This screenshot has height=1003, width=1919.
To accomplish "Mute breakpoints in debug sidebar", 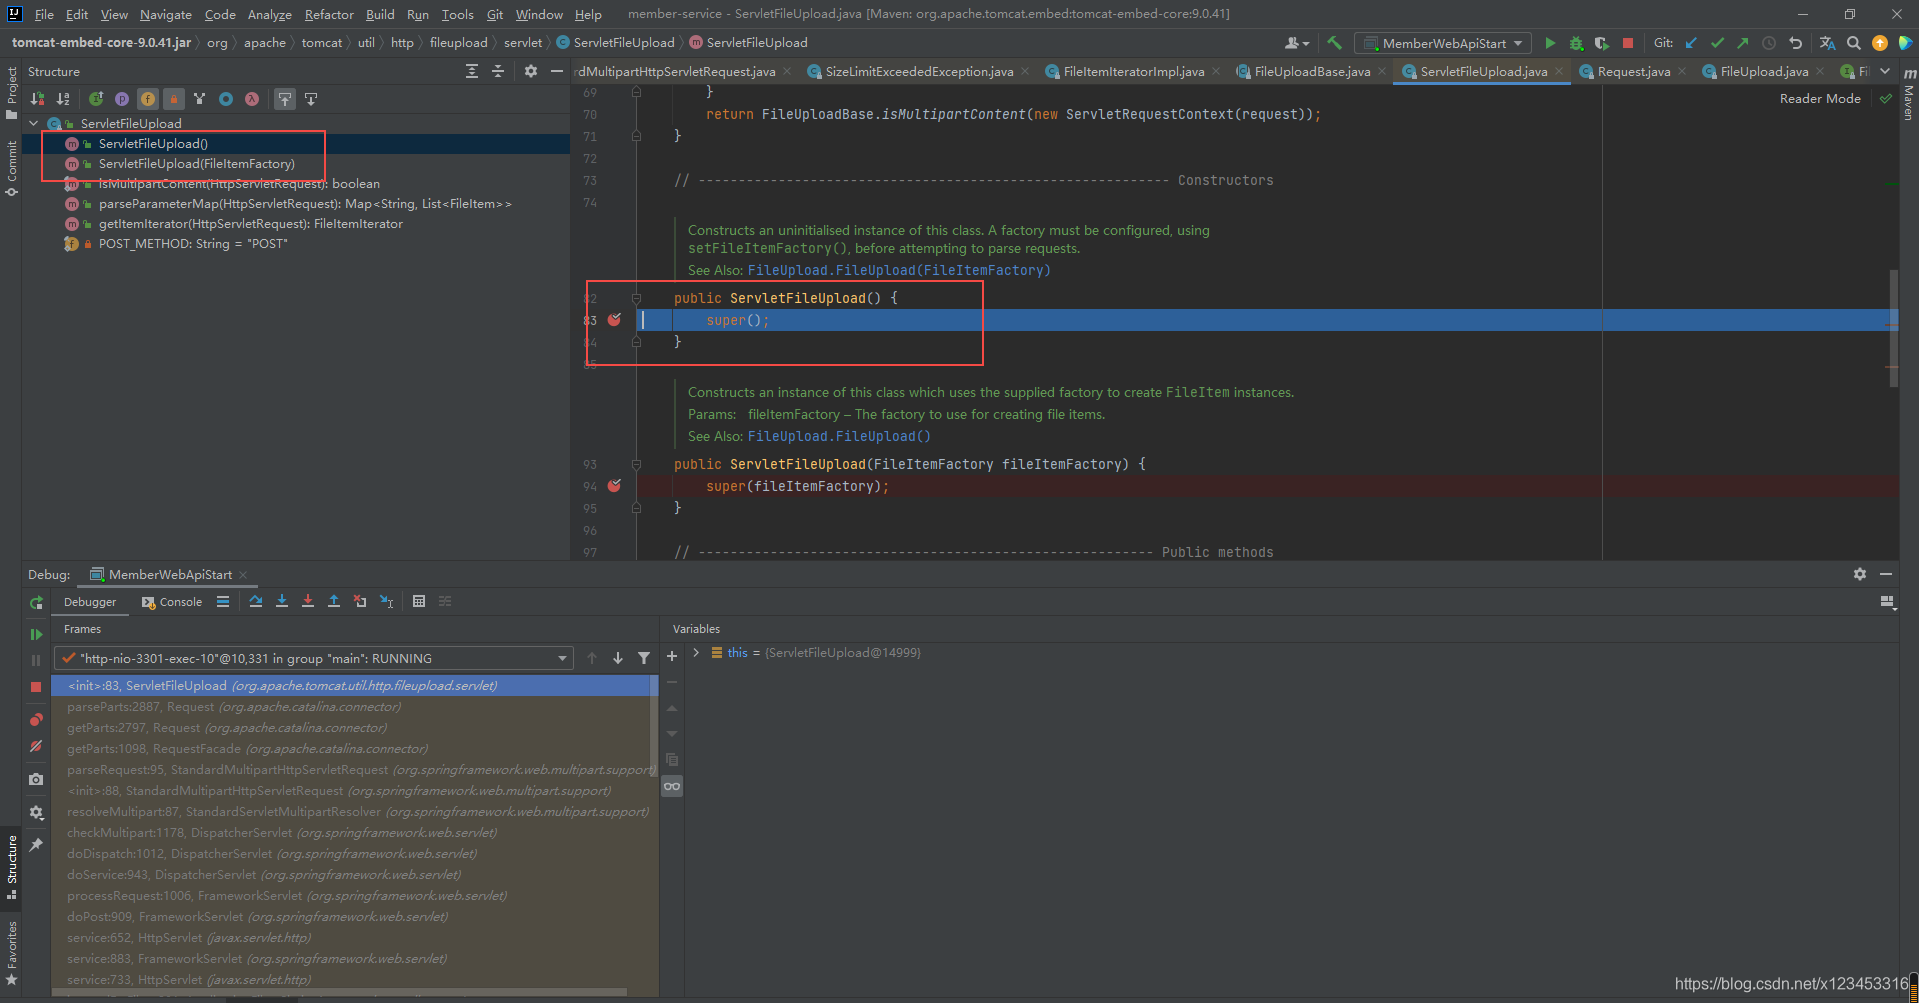I will pyautogui.click(x=36, y=746).
